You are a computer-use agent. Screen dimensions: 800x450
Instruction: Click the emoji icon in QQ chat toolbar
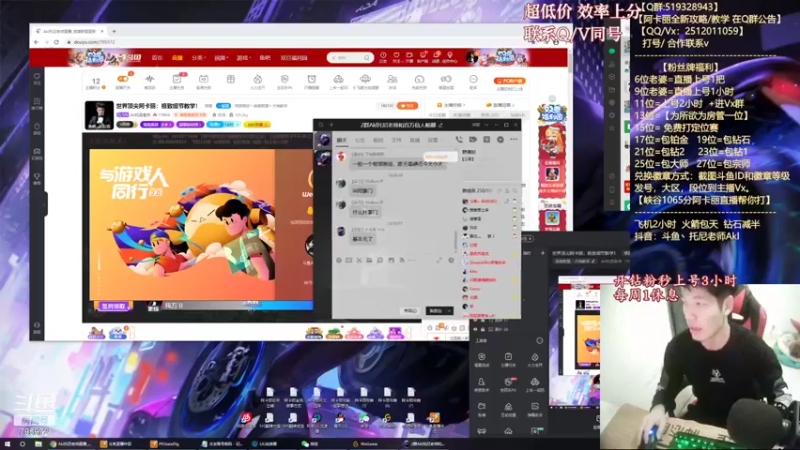pyautogui.click(x=338, y=260)
